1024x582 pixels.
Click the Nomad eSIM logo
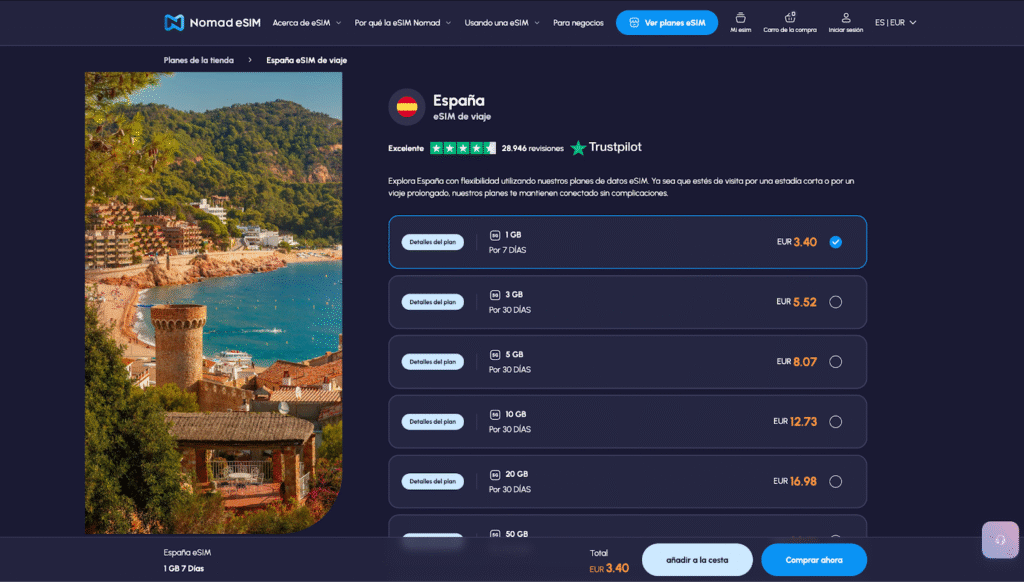(211, 22)
